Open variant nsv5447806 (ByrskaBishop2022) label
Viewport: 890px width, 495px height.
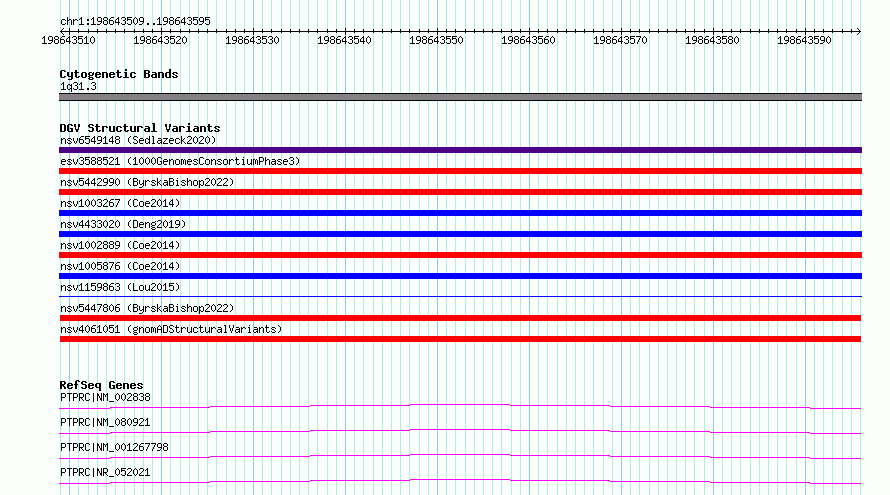147,308
